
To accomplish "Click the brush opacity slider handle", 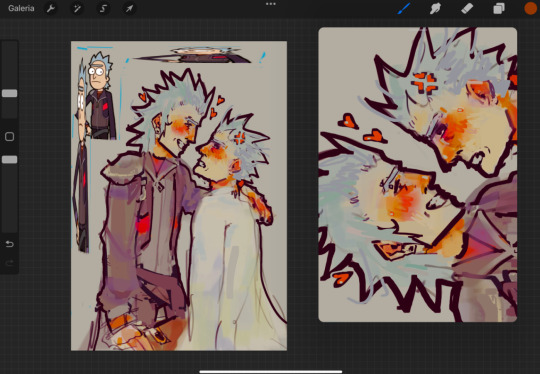I will tap(10, 159).
